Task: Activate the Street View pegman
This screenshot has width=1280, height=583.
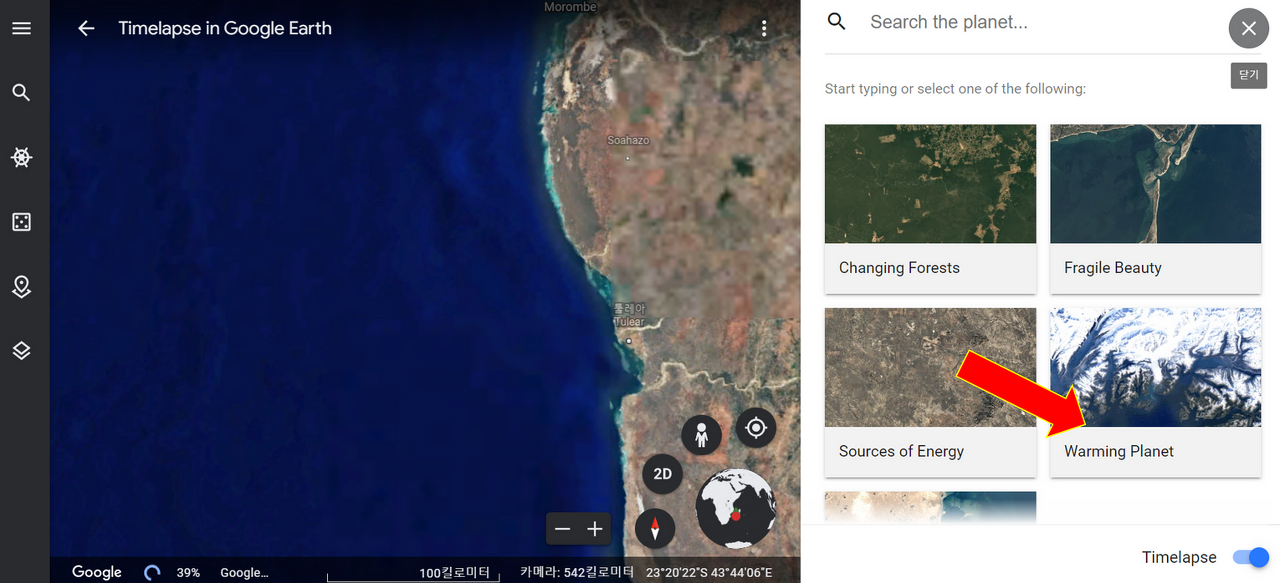Action: pyautogui.click(x=702, y=436)
